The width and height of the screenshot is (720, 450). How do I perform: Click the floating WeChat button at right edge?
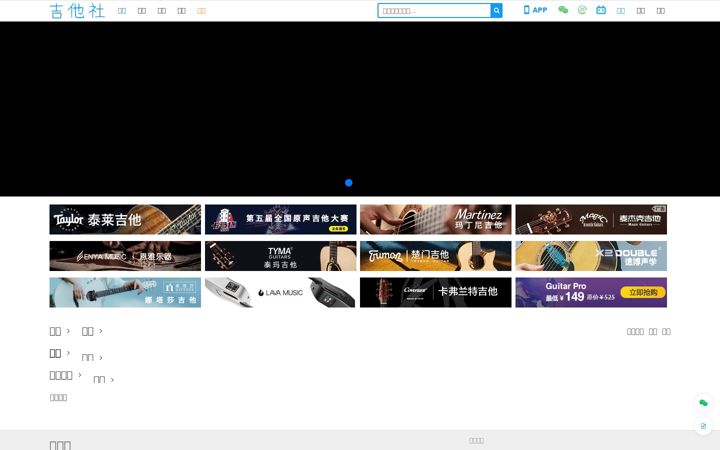coord(703,403)
